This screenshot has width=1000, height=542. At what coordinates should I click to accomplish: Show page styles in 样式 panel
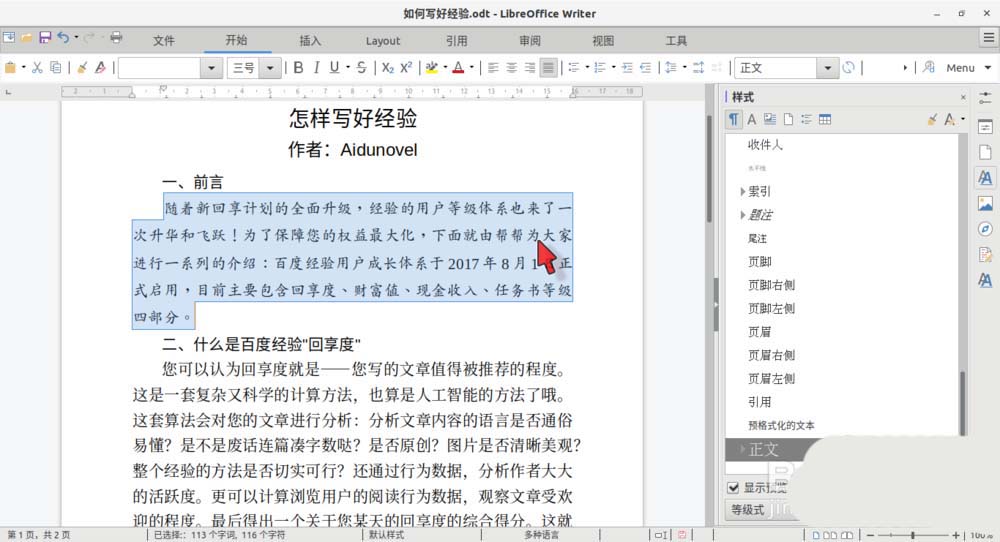point(788,119)
